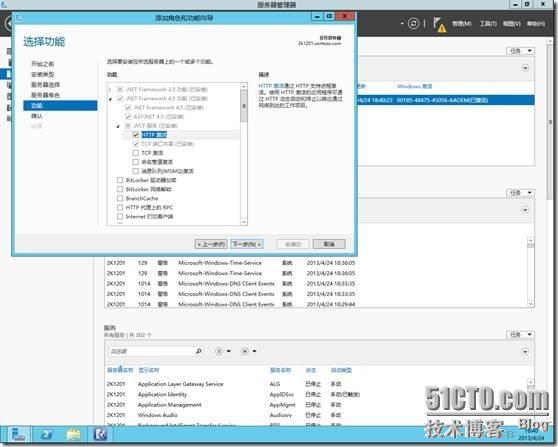Sort services by 启动类型 column header
The width and height of the screenshot is (558, 447).
(341, 370)
